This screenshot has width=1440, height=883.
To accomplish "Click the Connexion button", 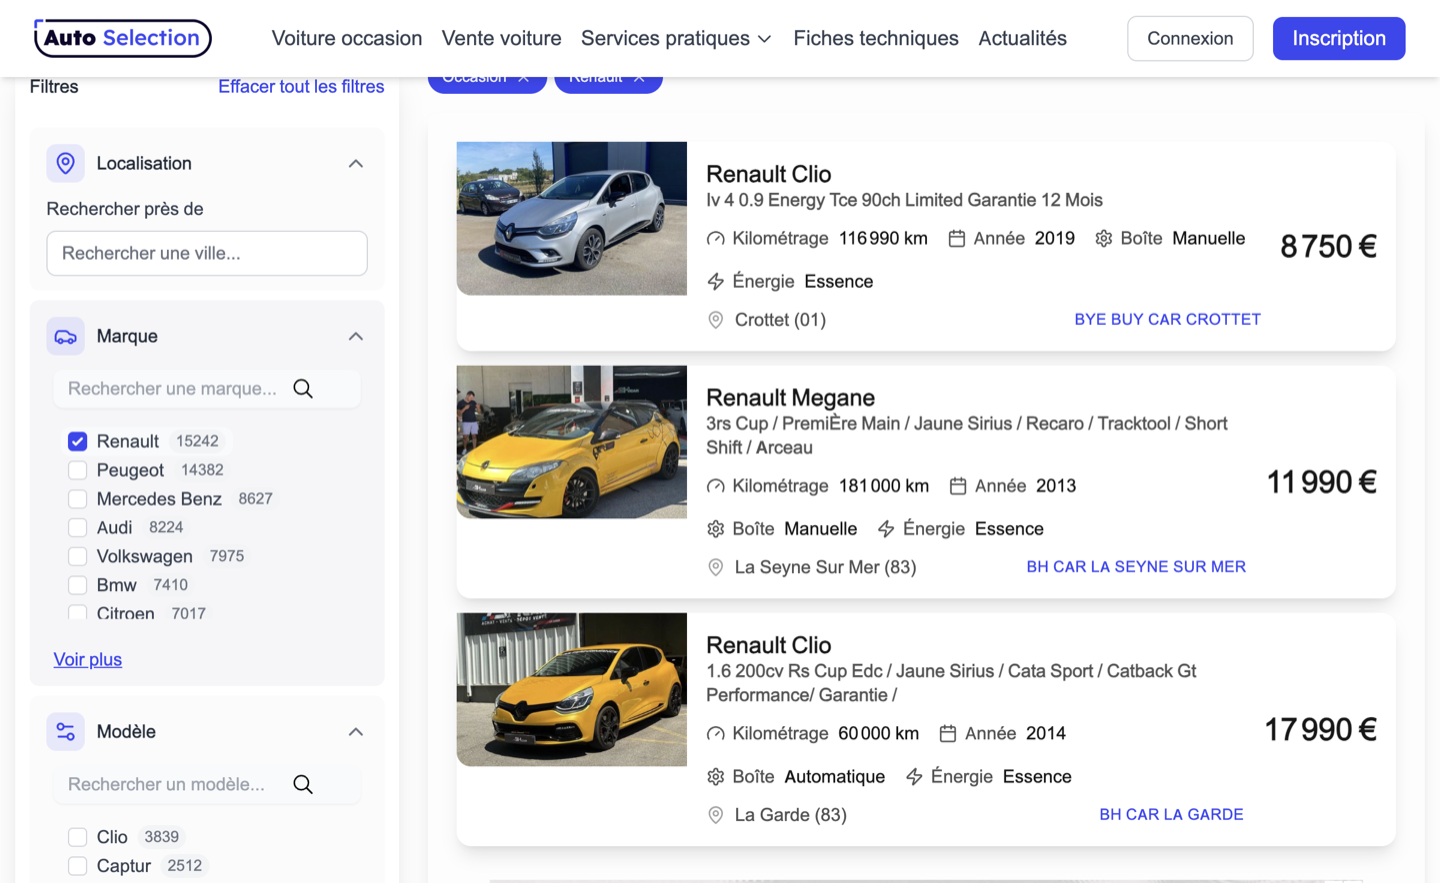I will coord(1190,38).
